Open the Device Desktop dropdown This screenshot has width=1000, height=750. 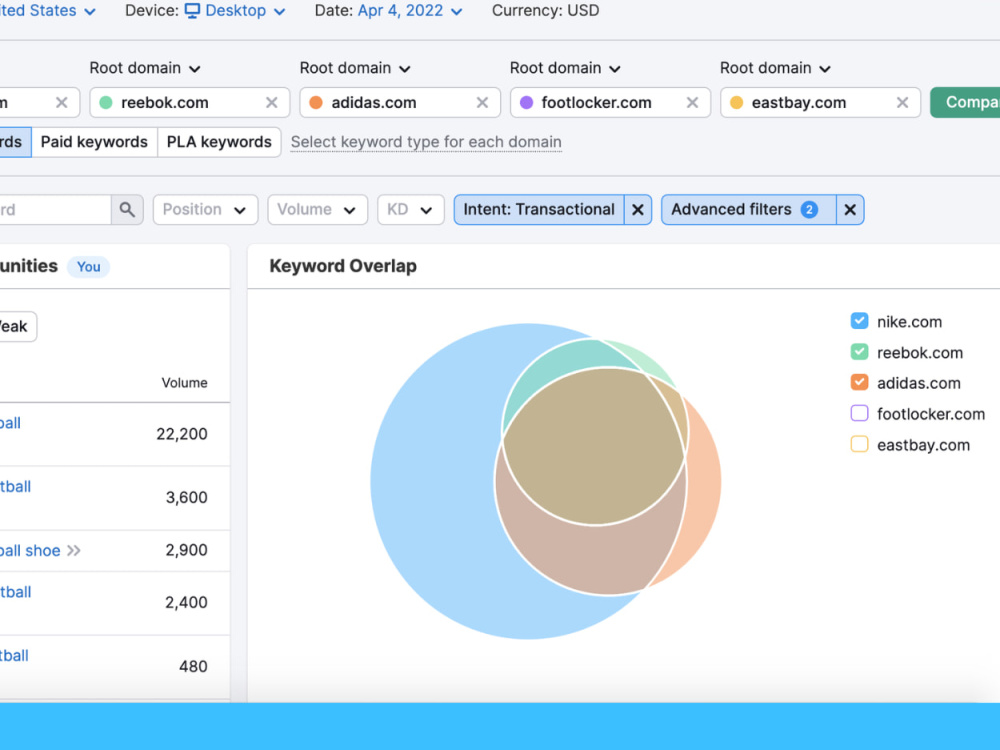pos(235,11)
